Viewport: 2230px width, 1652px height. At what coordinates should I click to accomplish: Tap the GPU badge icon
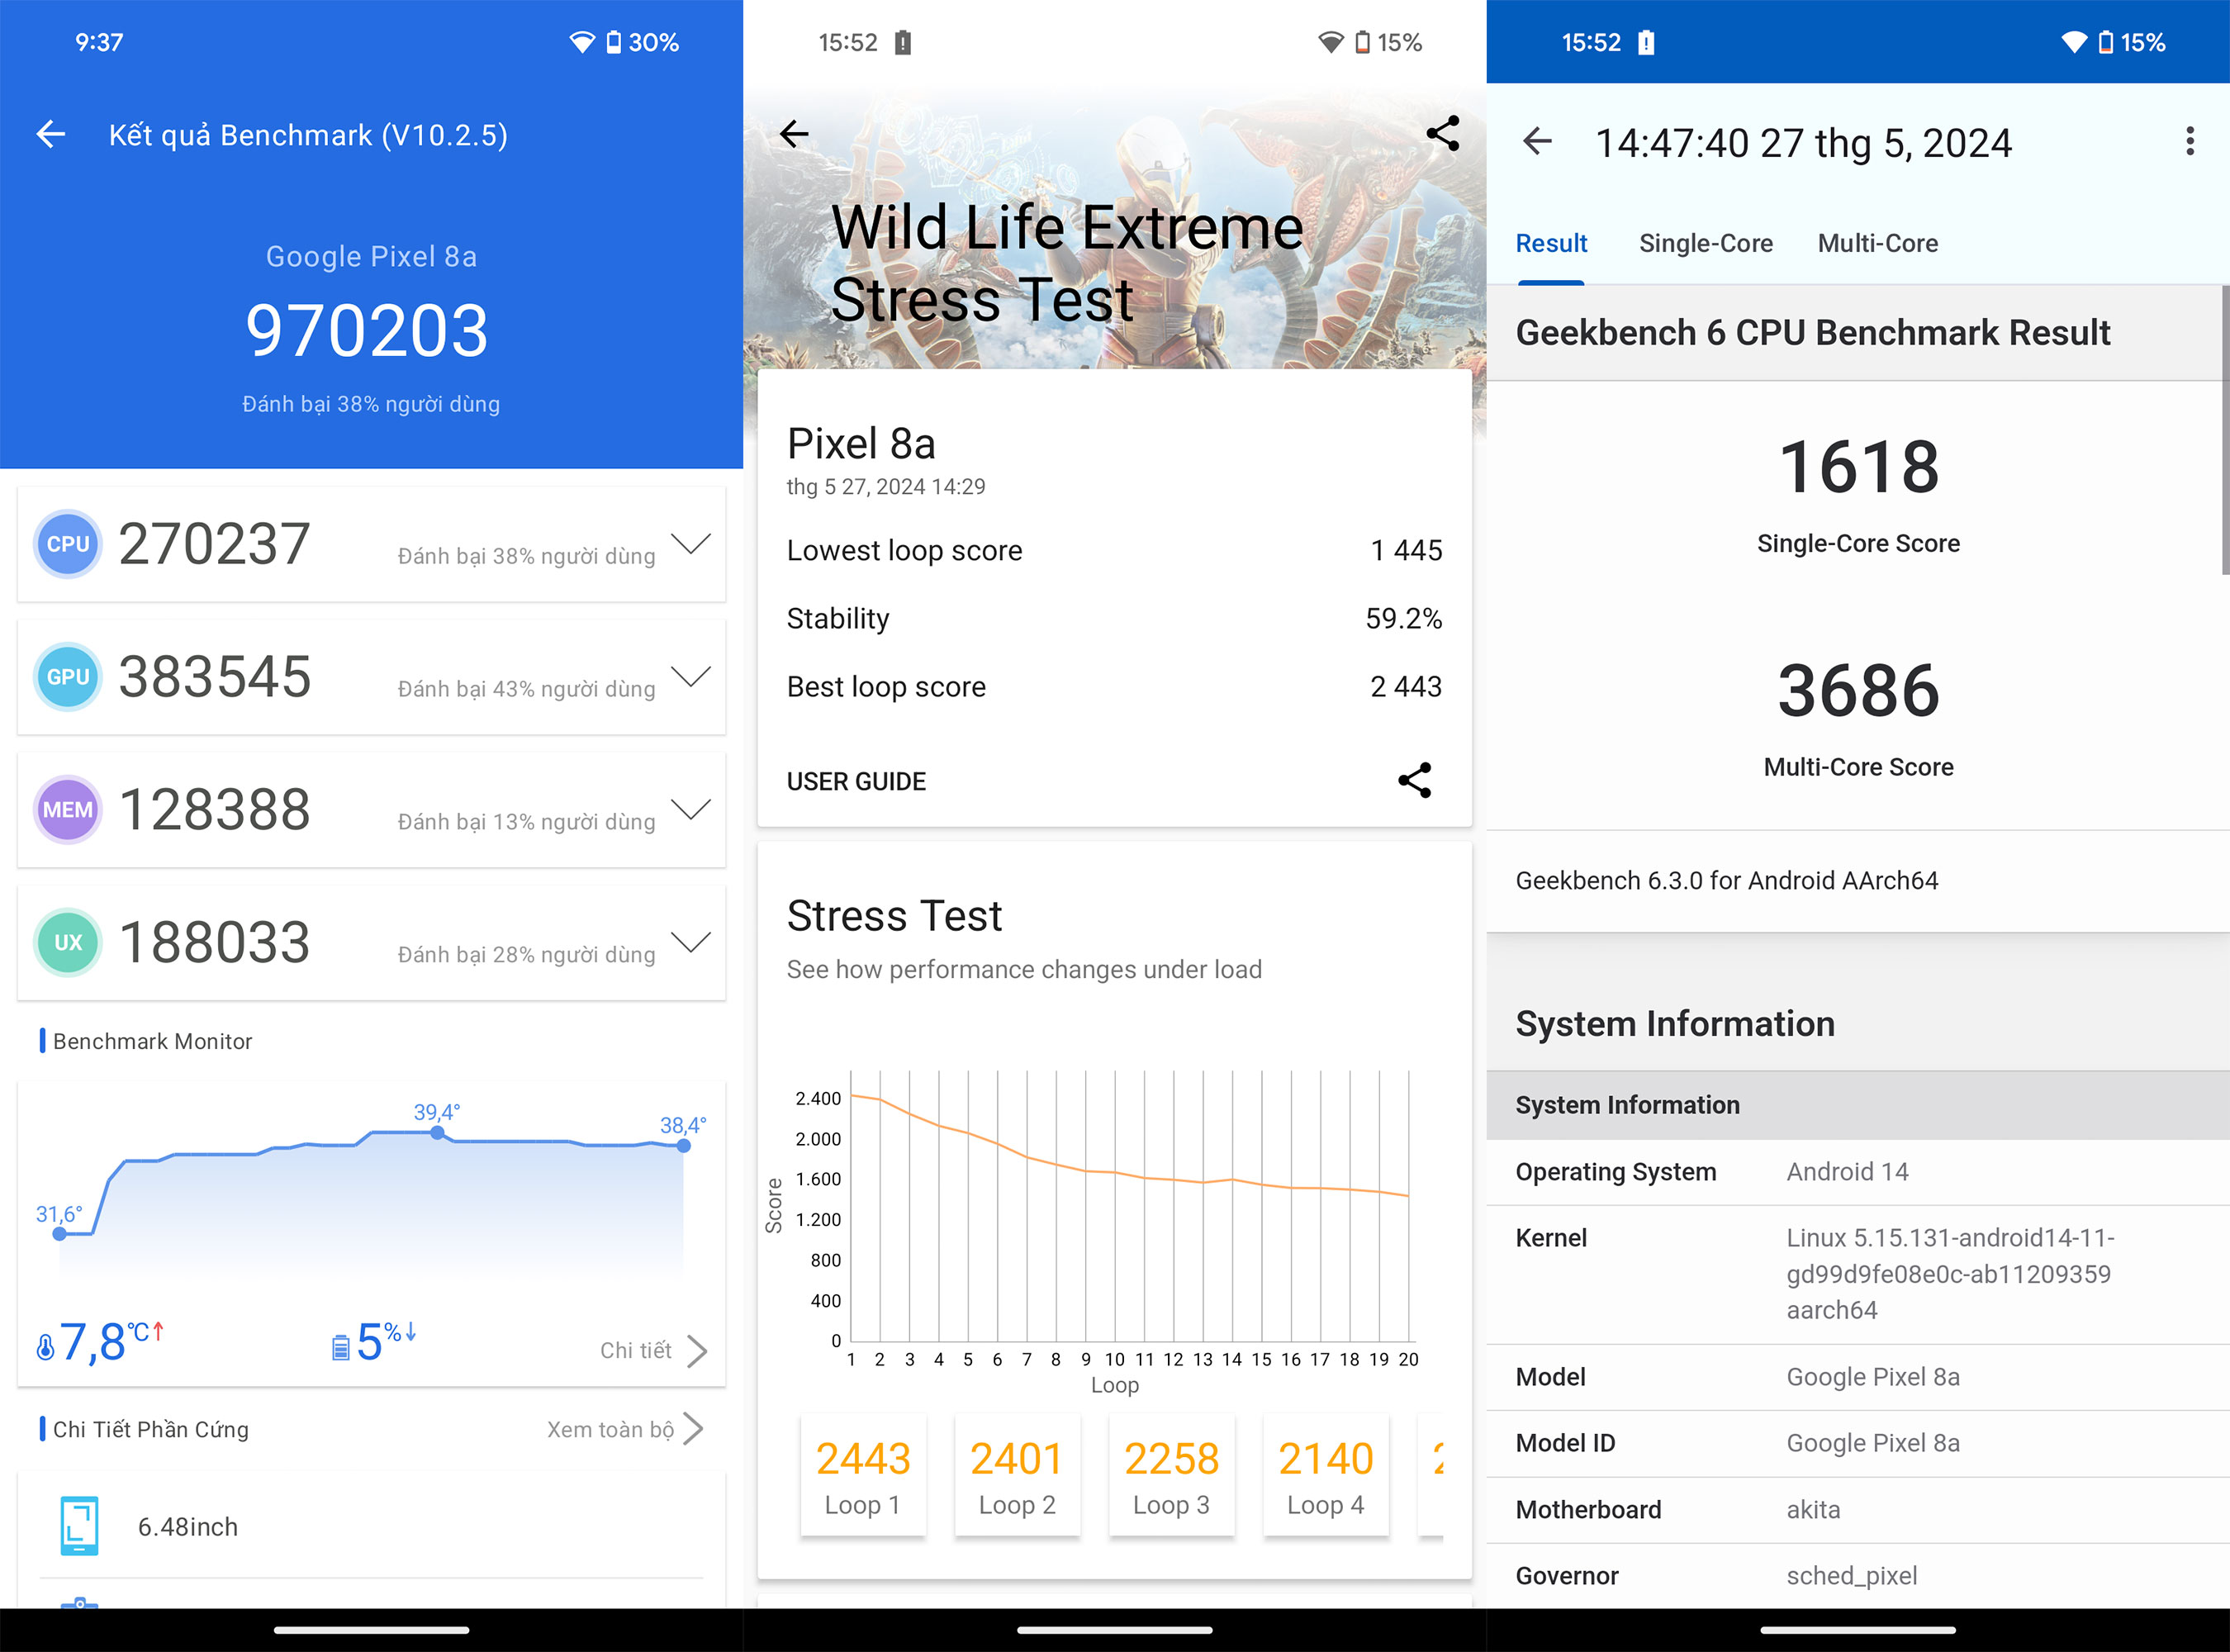pyautogui.click(x=68, y=677)
